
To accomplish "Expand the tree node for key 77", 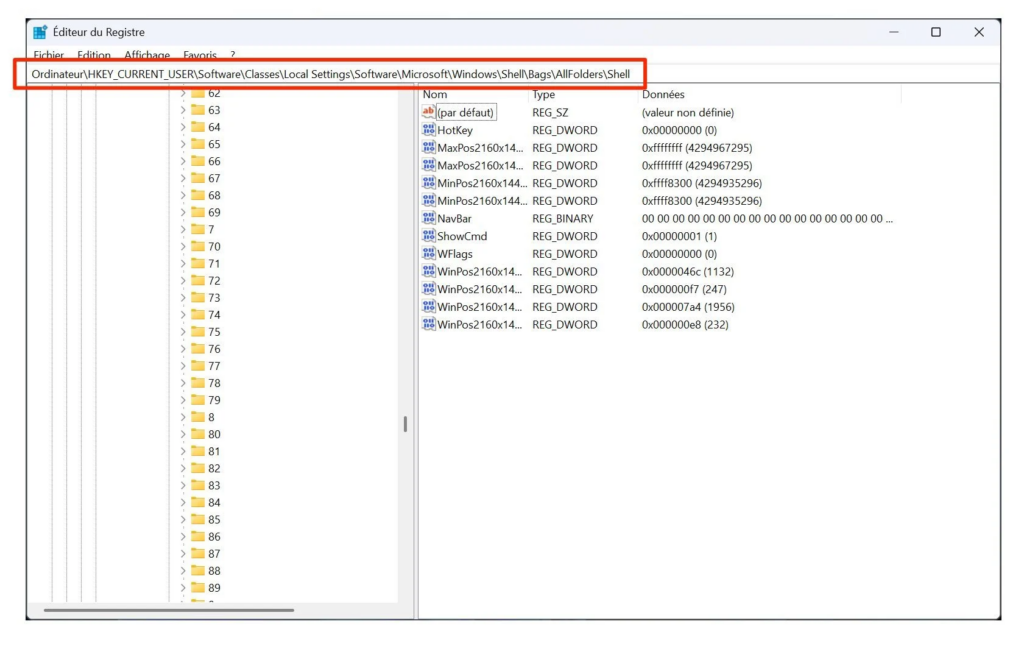I will click(x=183, y=366).
